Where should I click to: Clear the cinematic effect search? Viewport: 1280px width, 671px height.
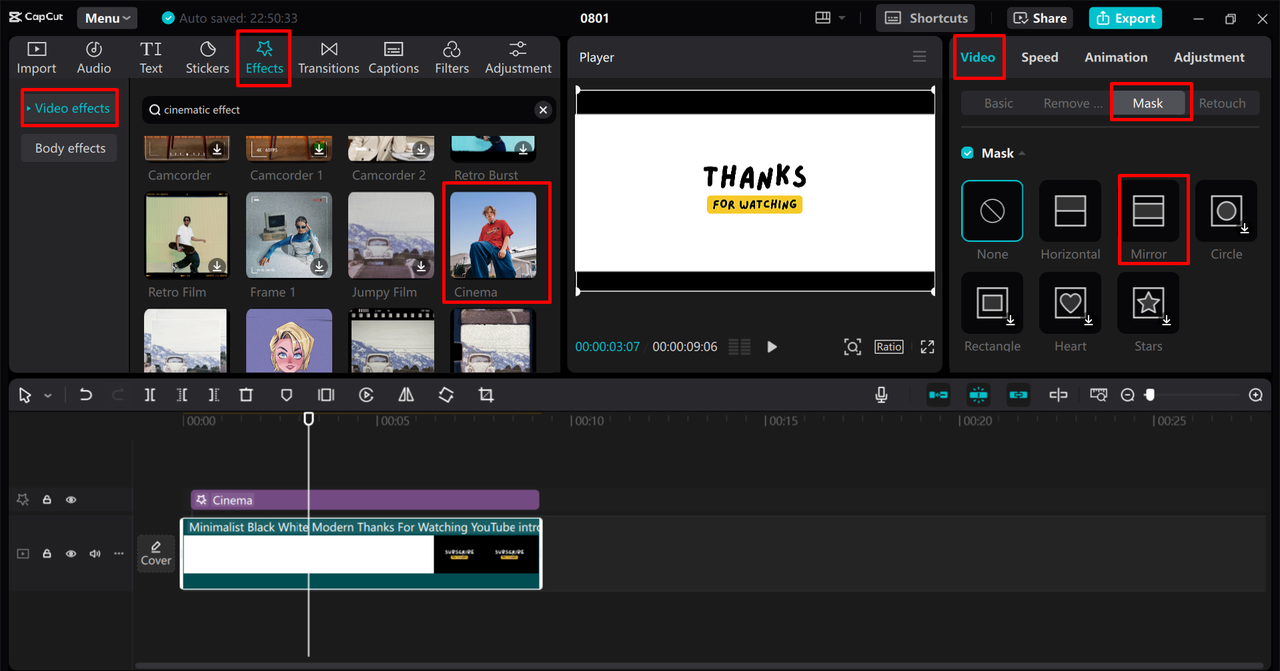click(543, 110)
